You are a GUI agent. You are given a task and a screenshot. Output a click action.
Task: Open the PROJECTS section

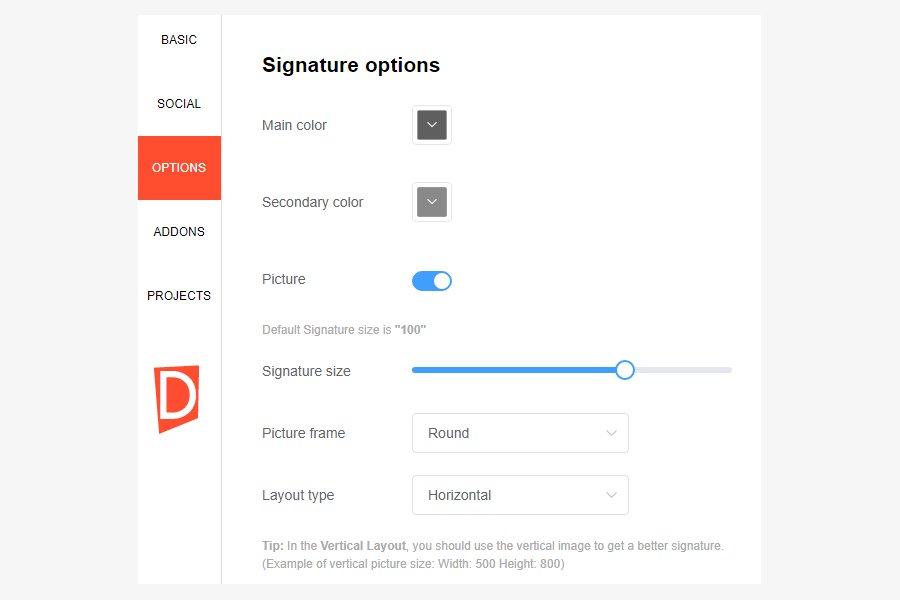[x=178, y=295]
